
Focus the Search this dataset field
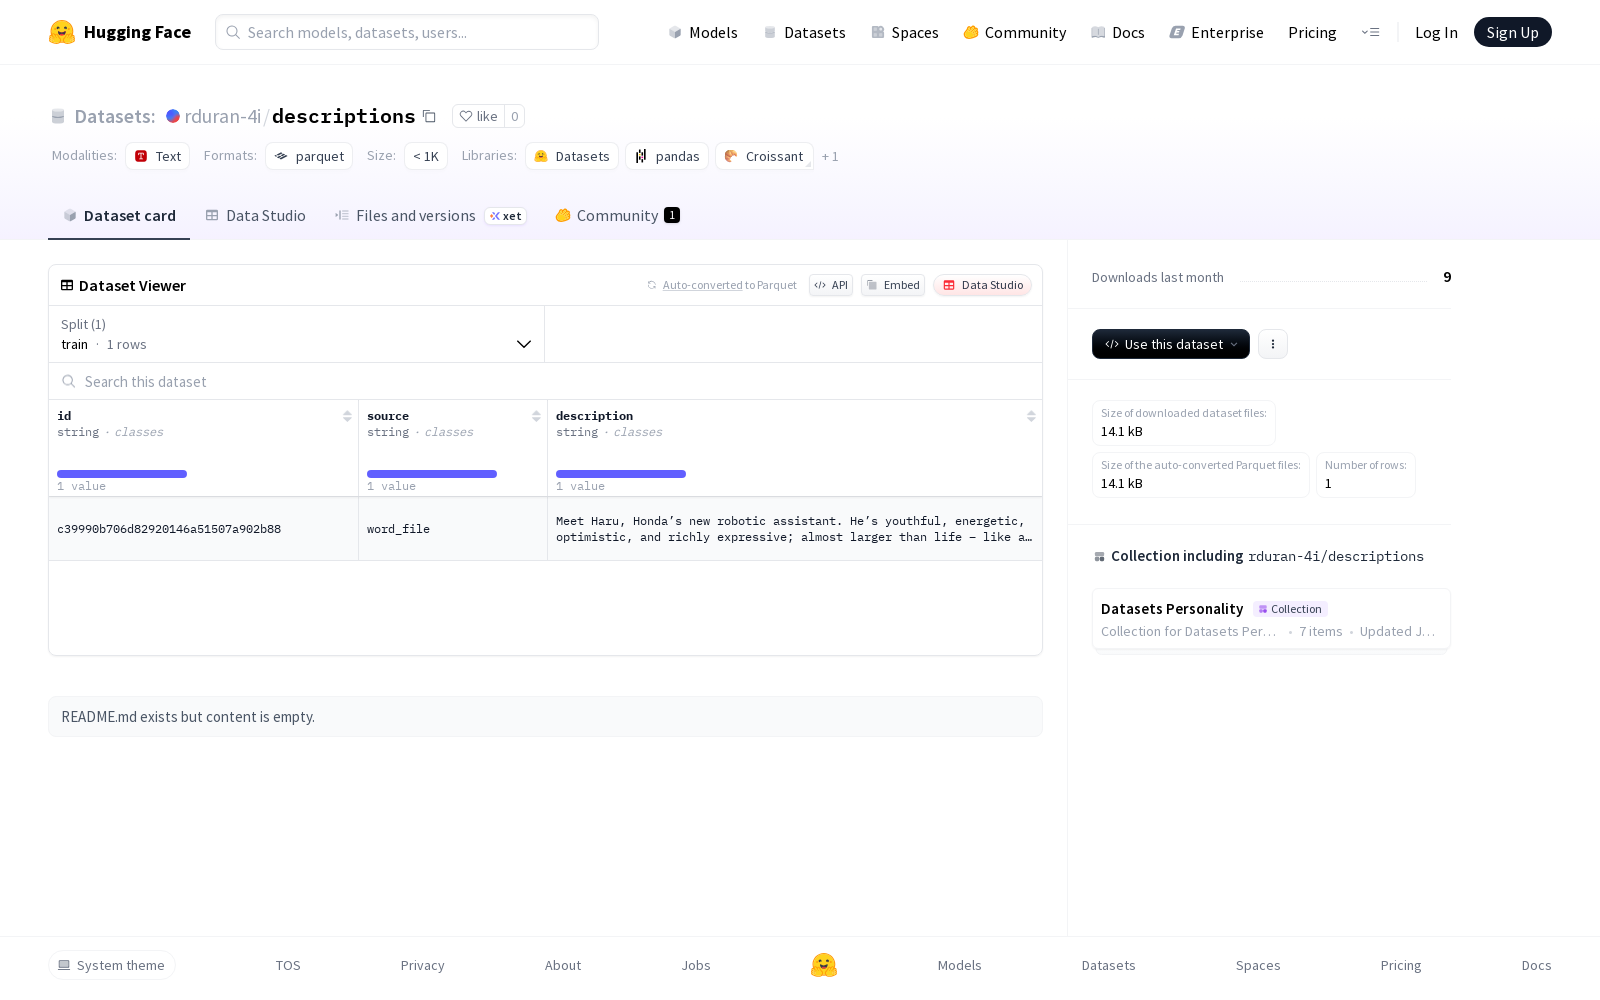pyautogui.click(x=545, y=382)
